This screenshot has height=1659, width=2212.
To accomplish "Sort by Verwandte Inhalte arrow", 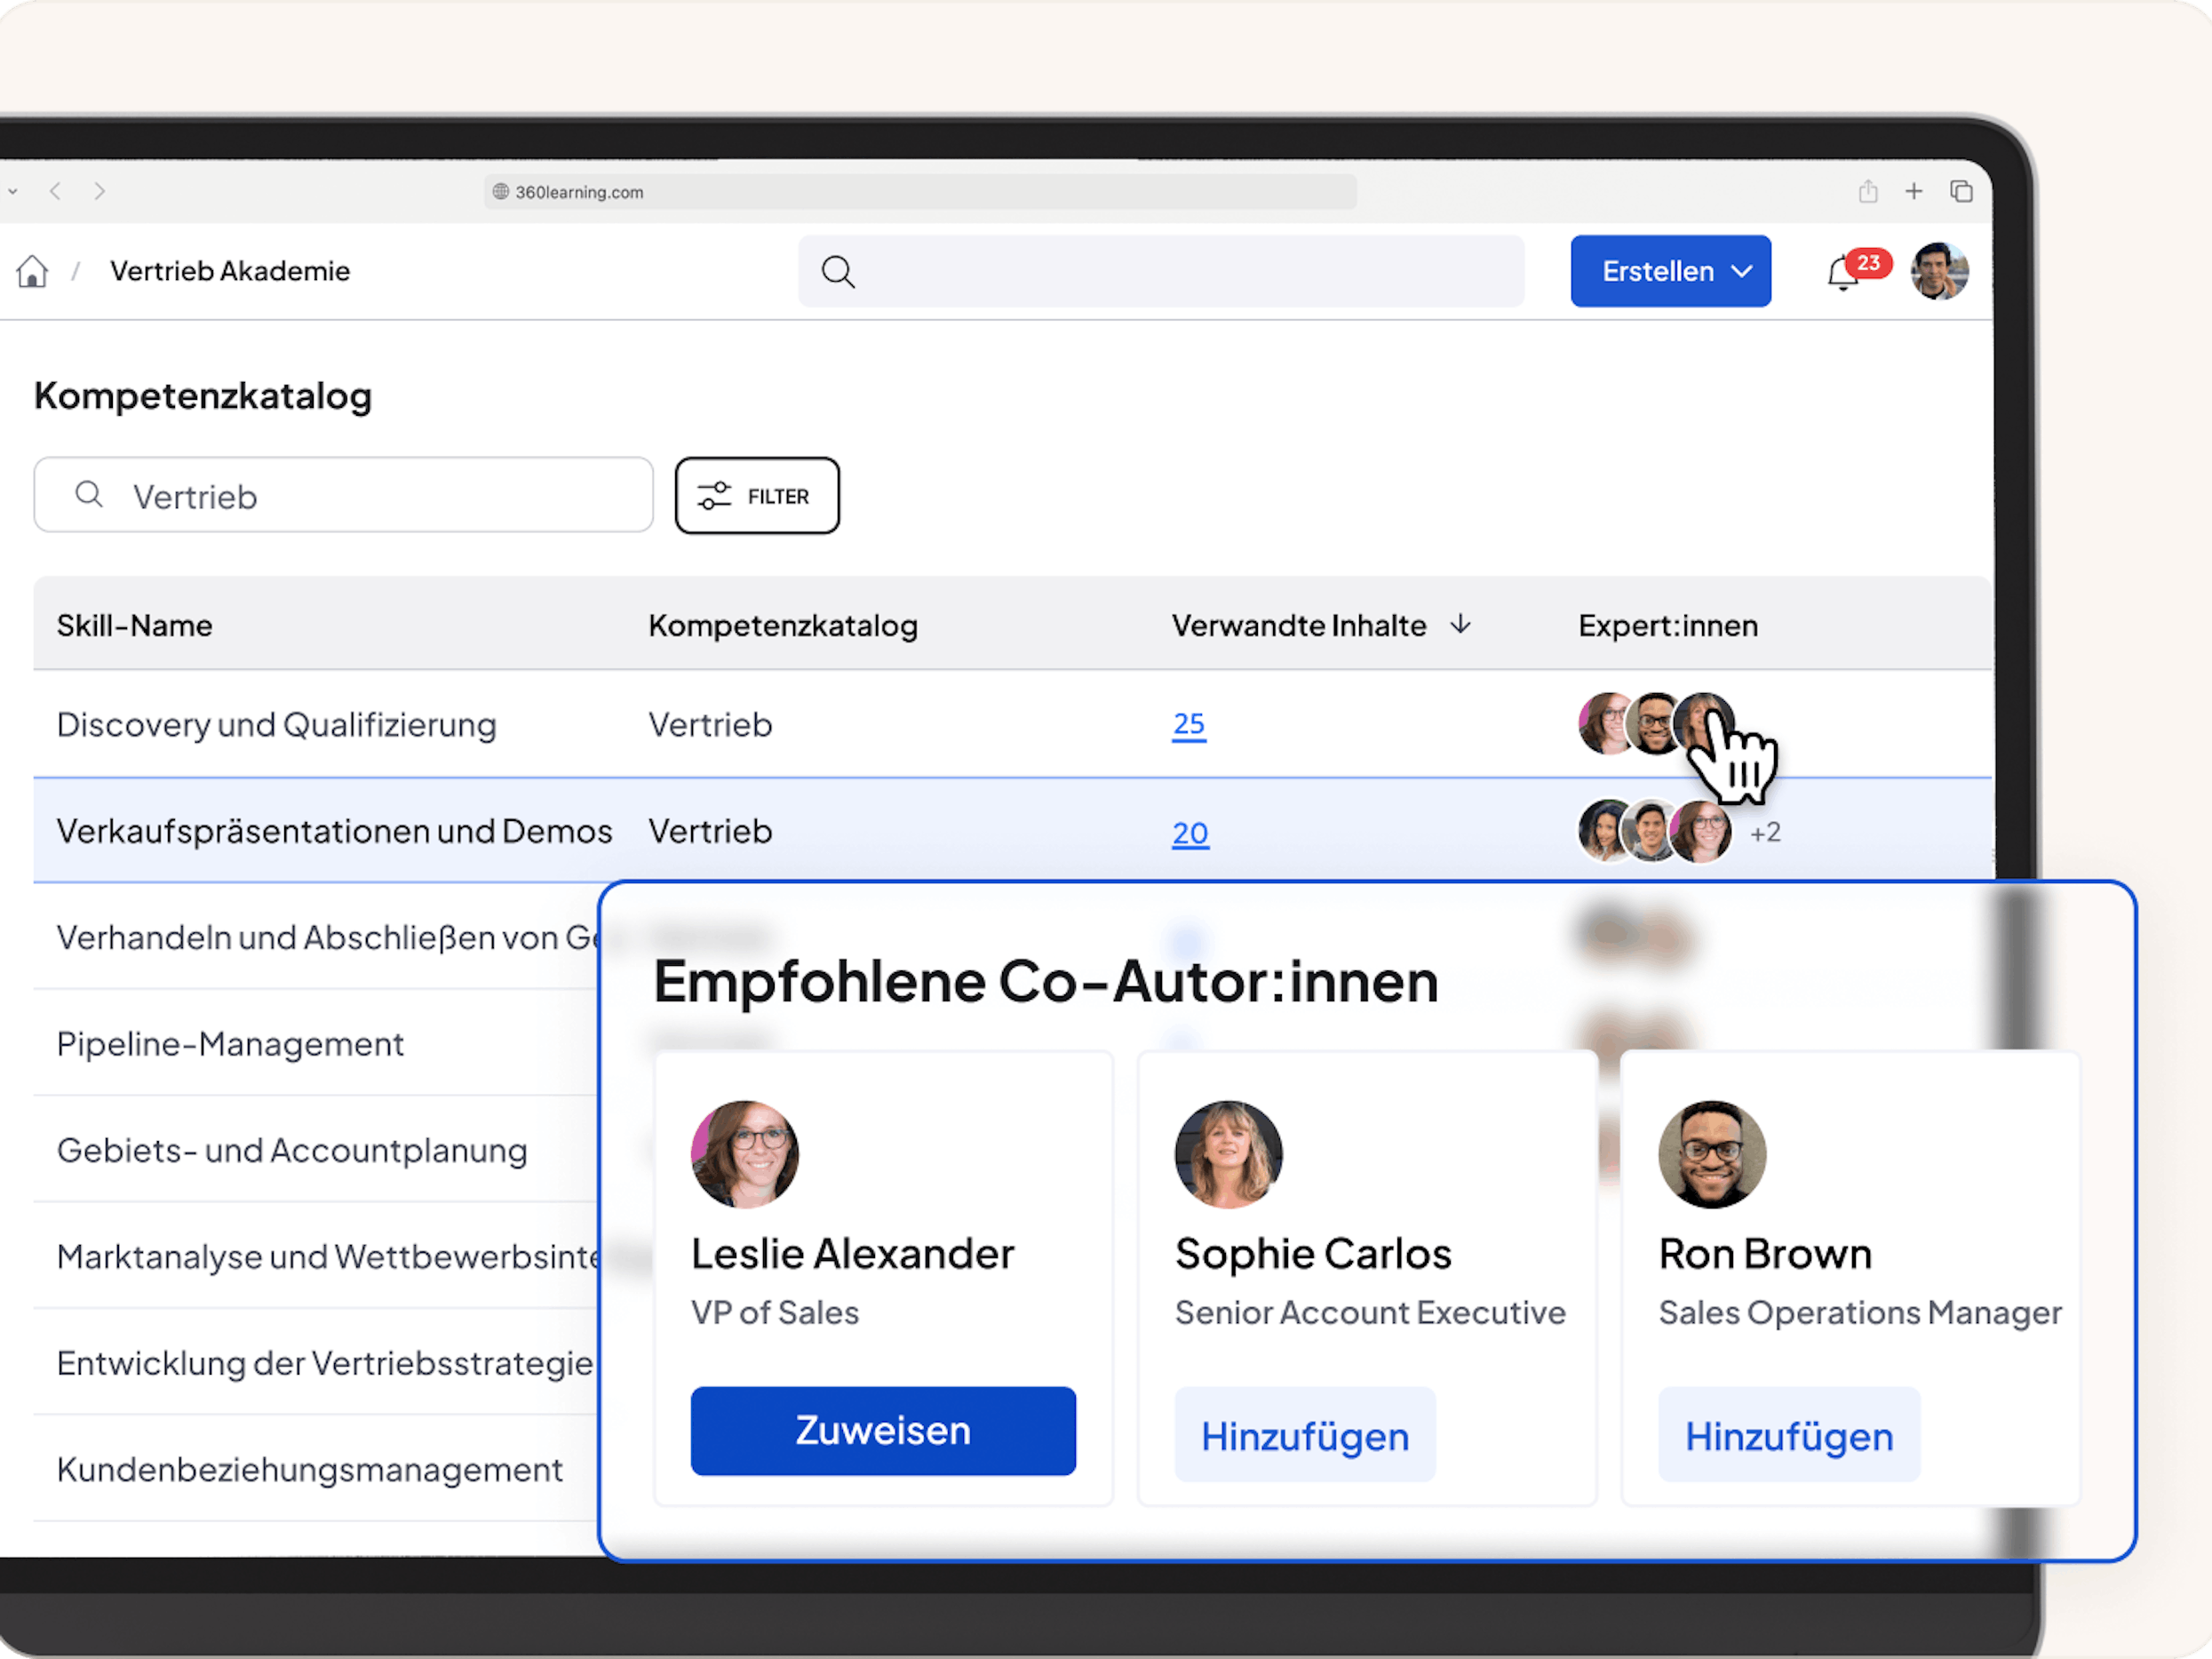I will tap(1461, 625).
